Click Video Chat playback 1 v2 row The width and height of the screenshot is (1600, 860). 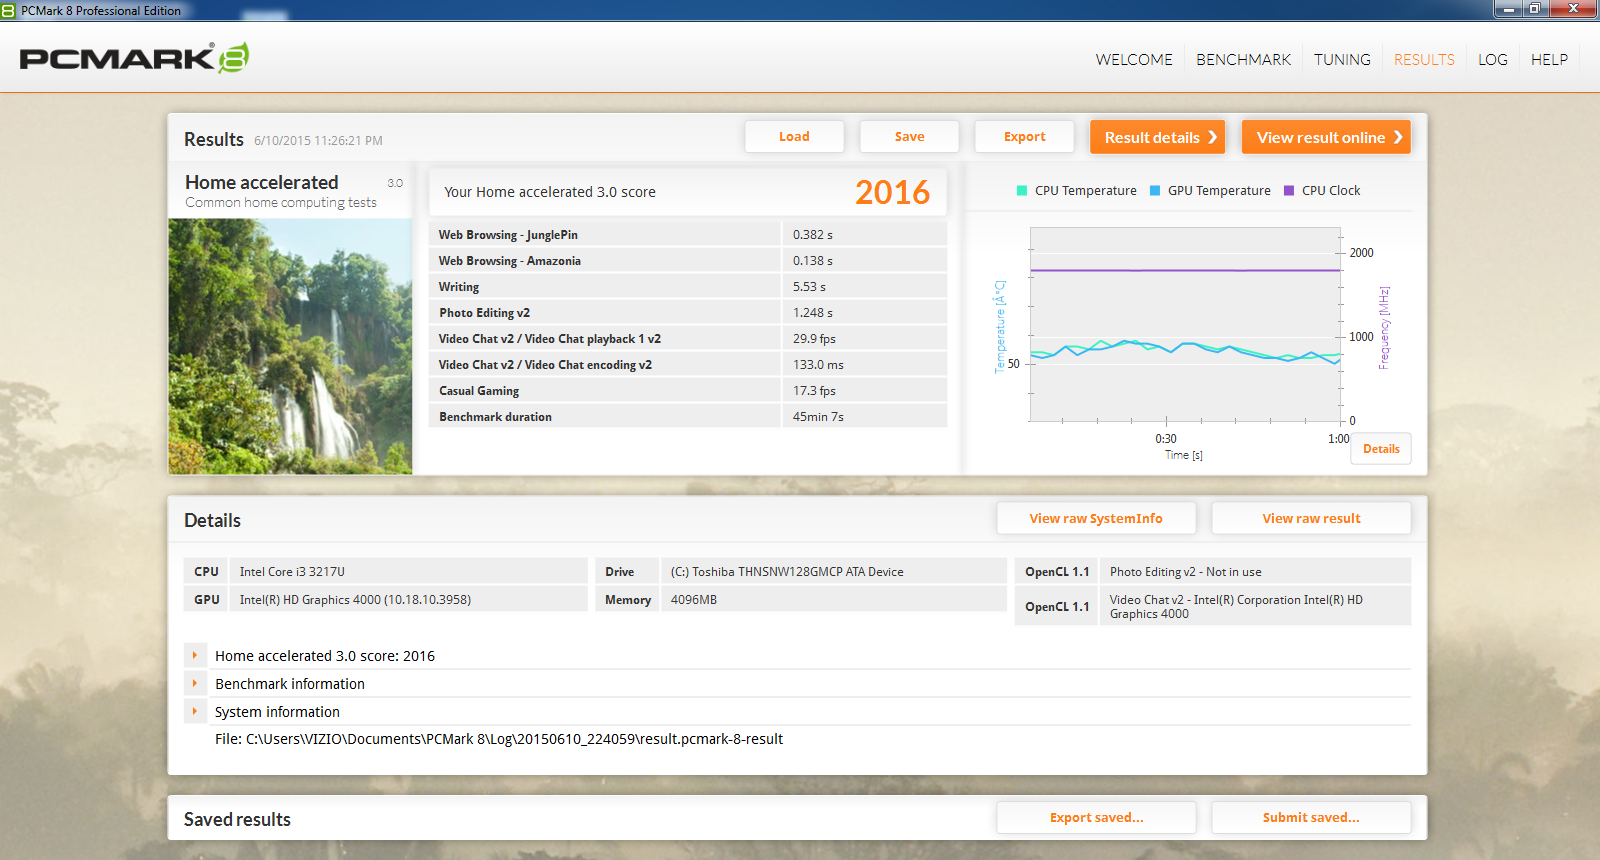coord(688,339)
